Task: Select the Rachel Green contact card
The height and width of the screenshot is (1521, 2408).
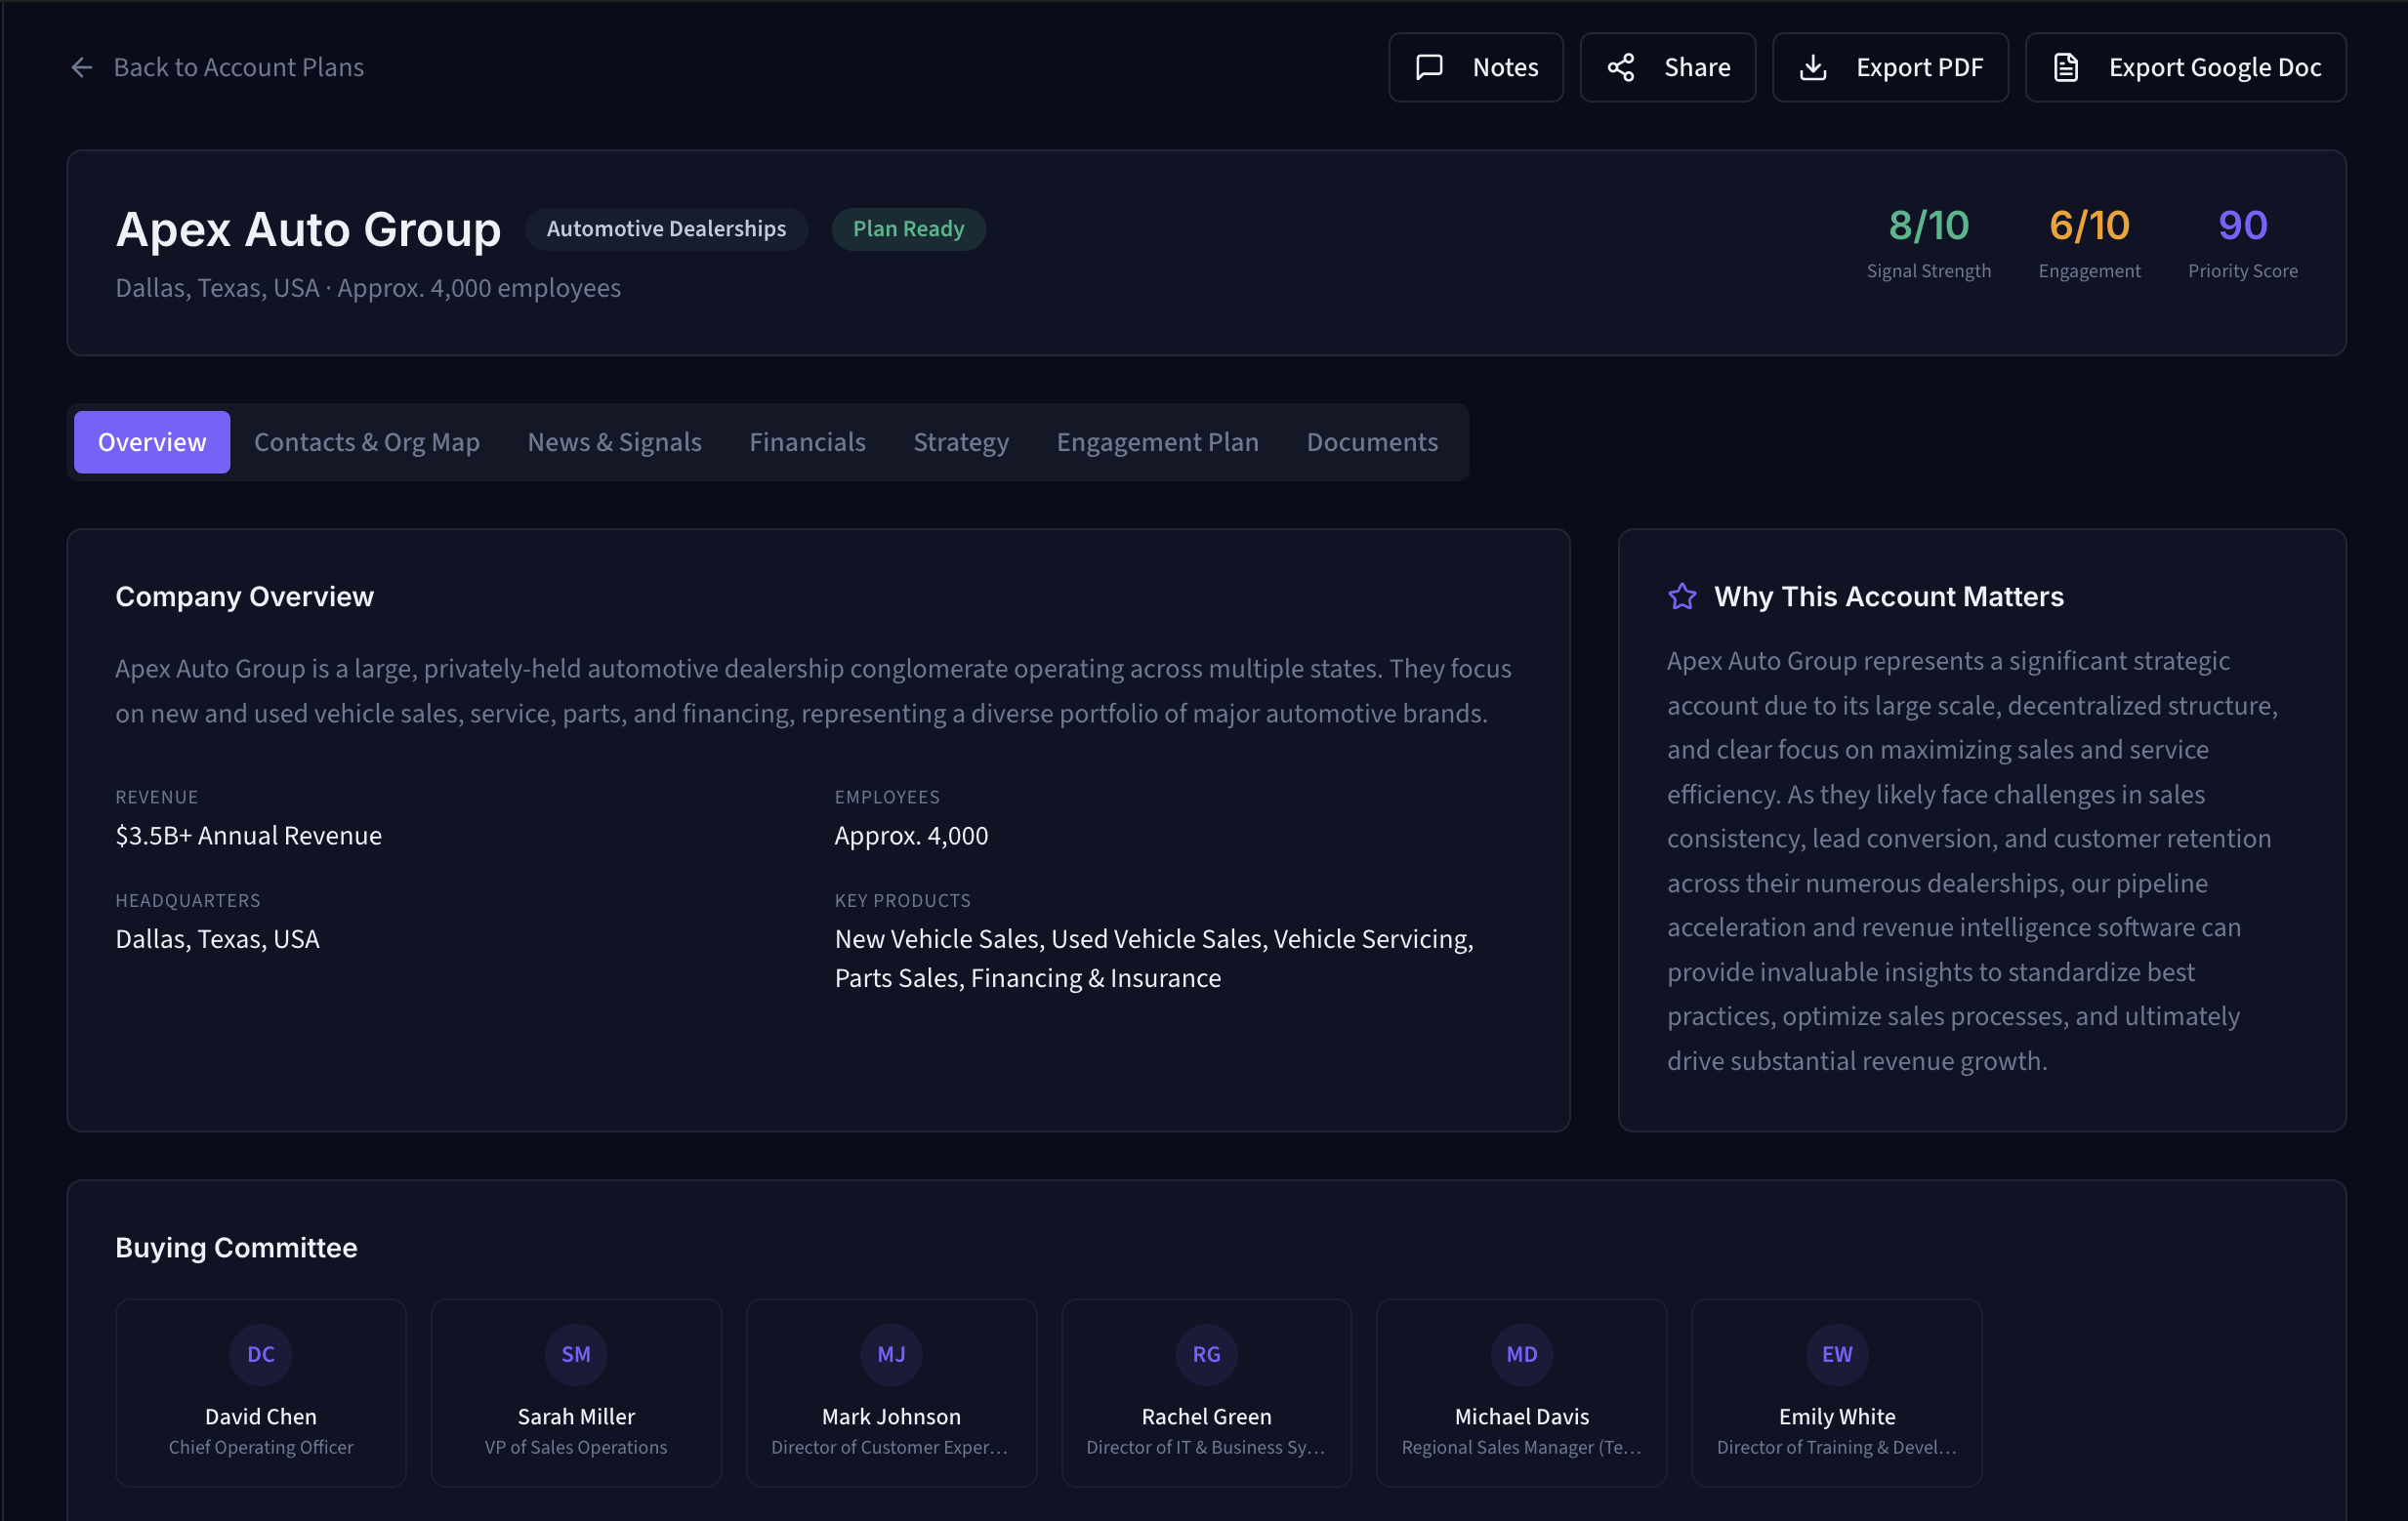Action: click(x=1205, y=1391)
